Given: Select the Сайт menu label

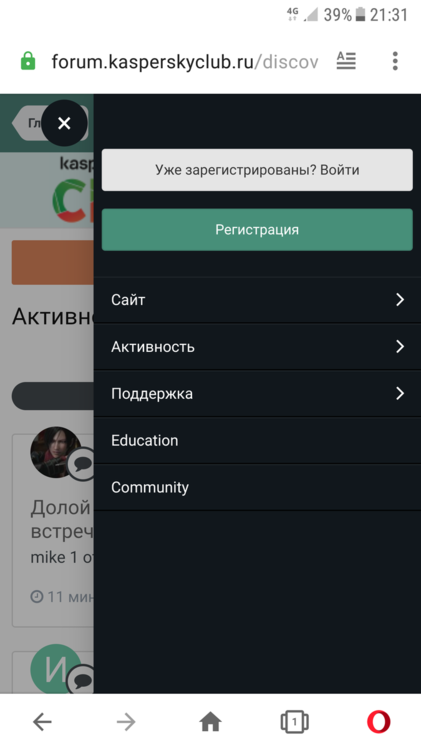Looking at the screenshot, I should (x=128, y=300).
